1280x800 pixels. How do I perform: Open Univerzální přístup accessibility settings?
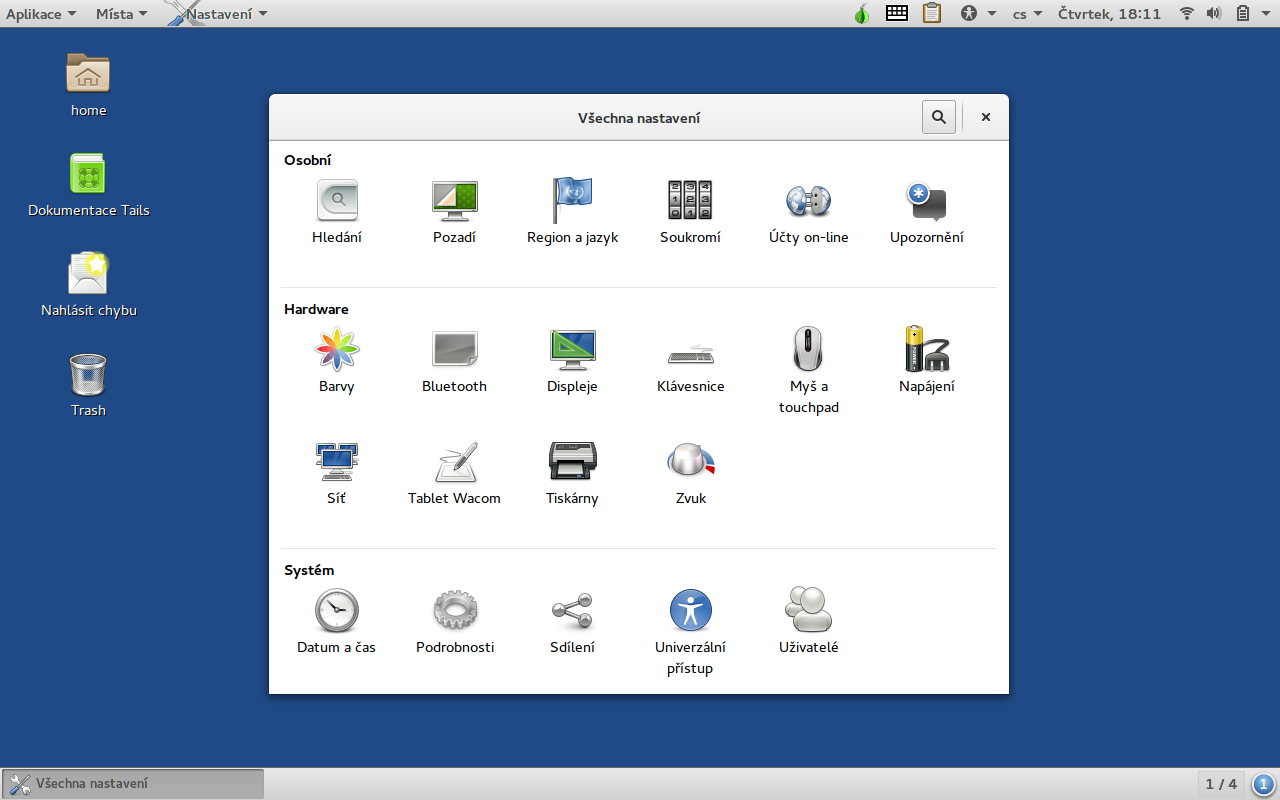(690, 632)
